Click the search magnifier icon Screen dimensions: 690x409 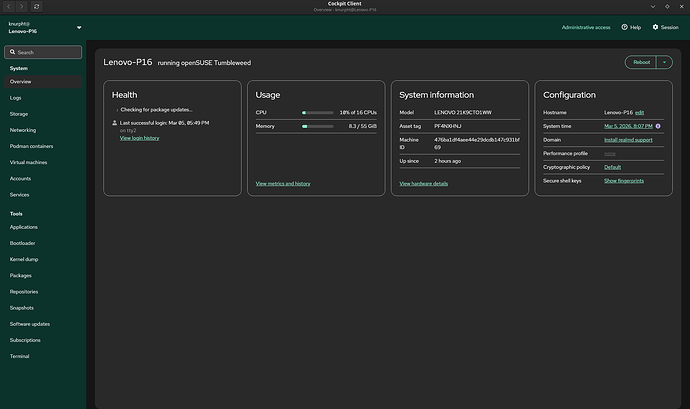coord(12,52)
